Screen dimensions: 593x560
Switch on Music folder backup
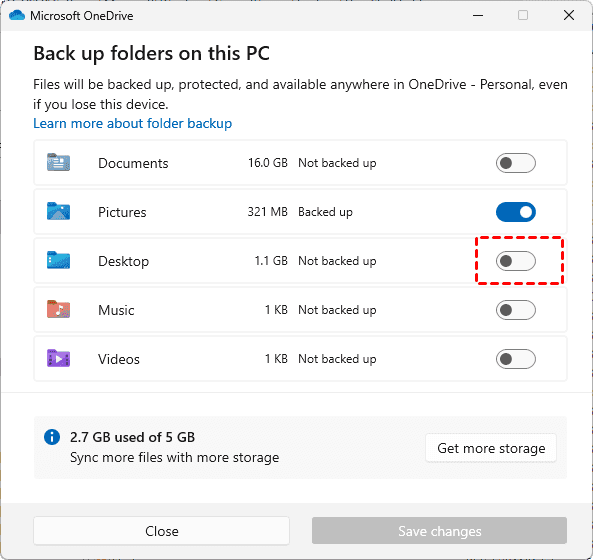coord(515,310)
